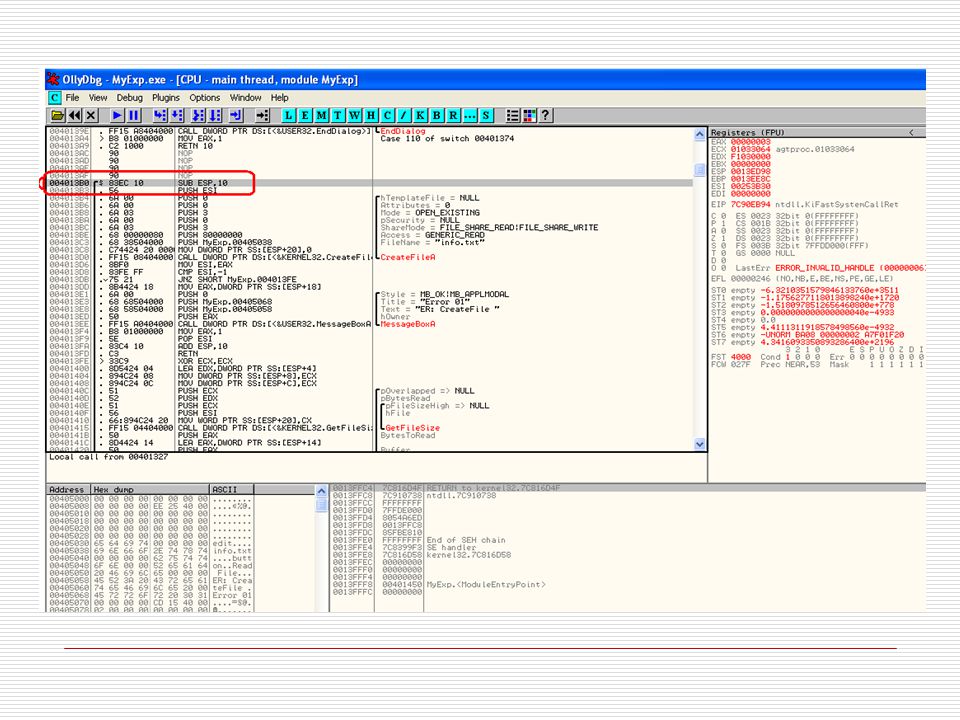
Task: Select the ECX register value 01033064
Action: click(x=751, y=149)
